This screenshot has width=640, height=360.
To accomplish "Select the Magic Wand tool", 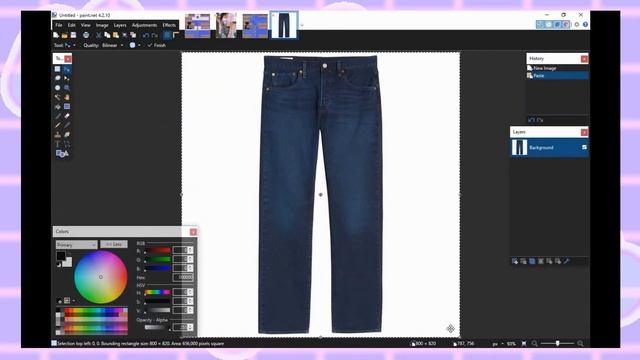I will [x=58, y=97].
